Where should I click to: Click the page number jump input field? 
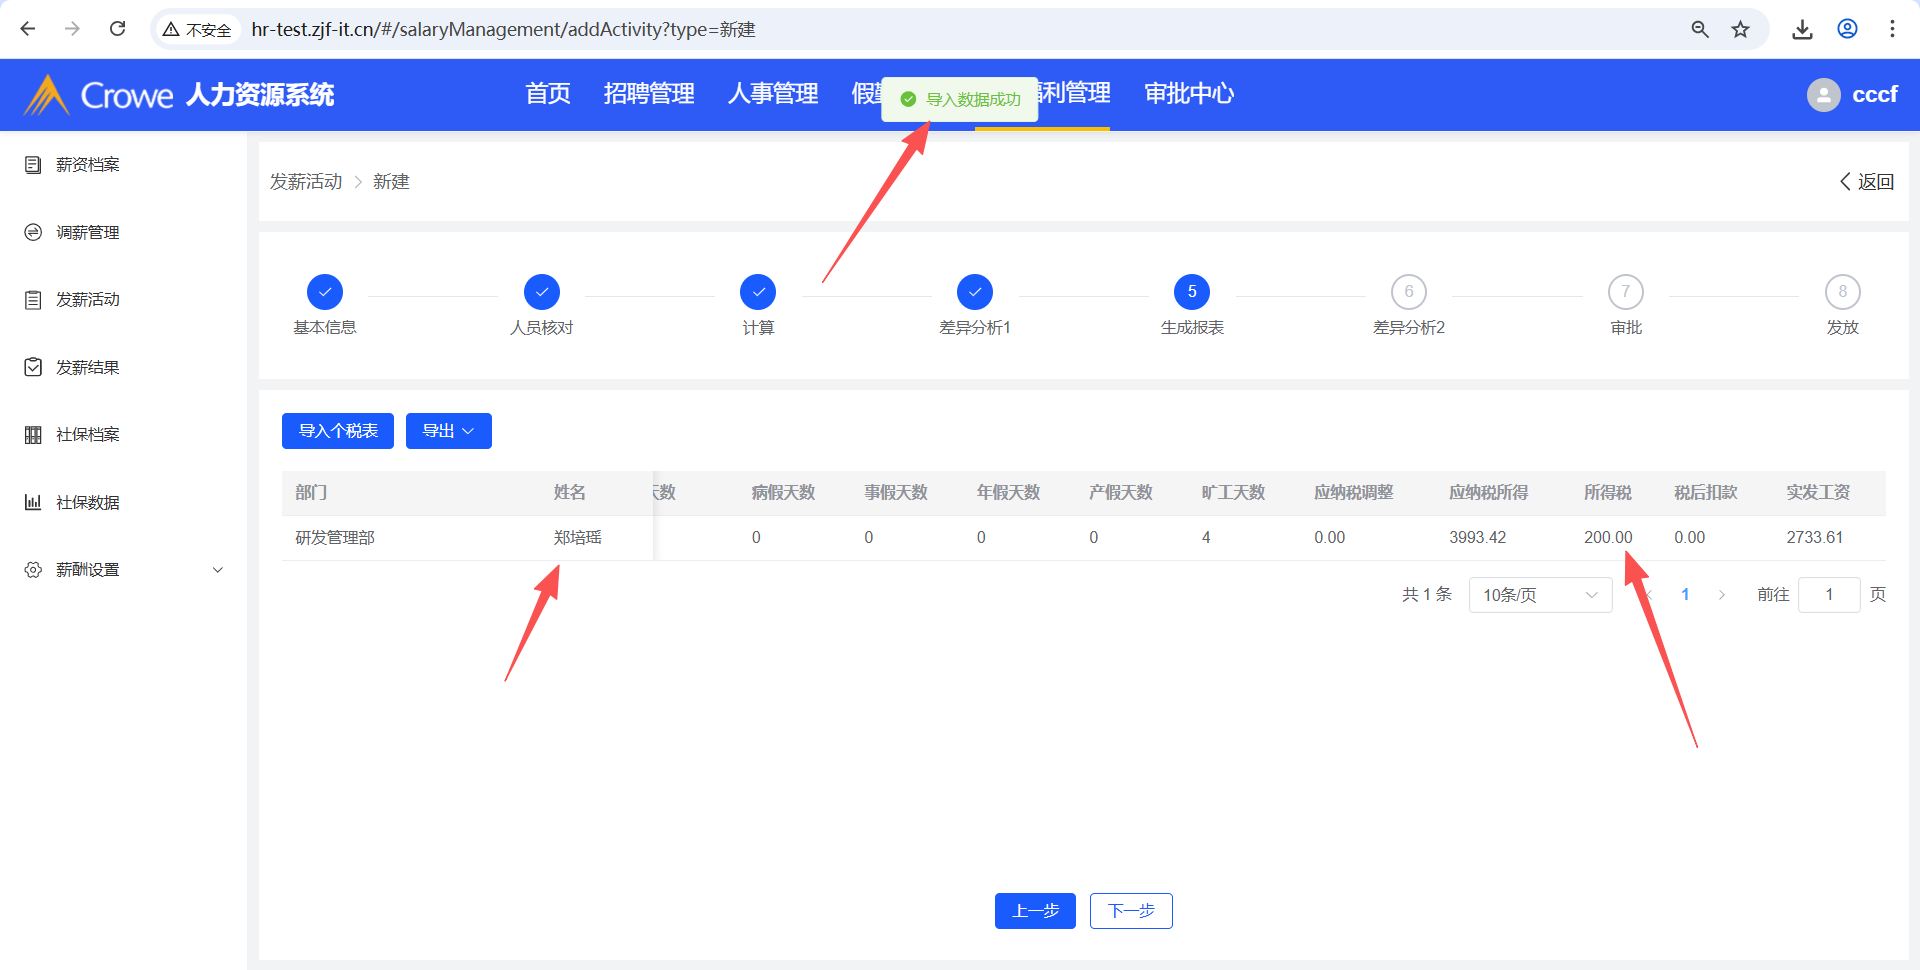[1828, 595]
